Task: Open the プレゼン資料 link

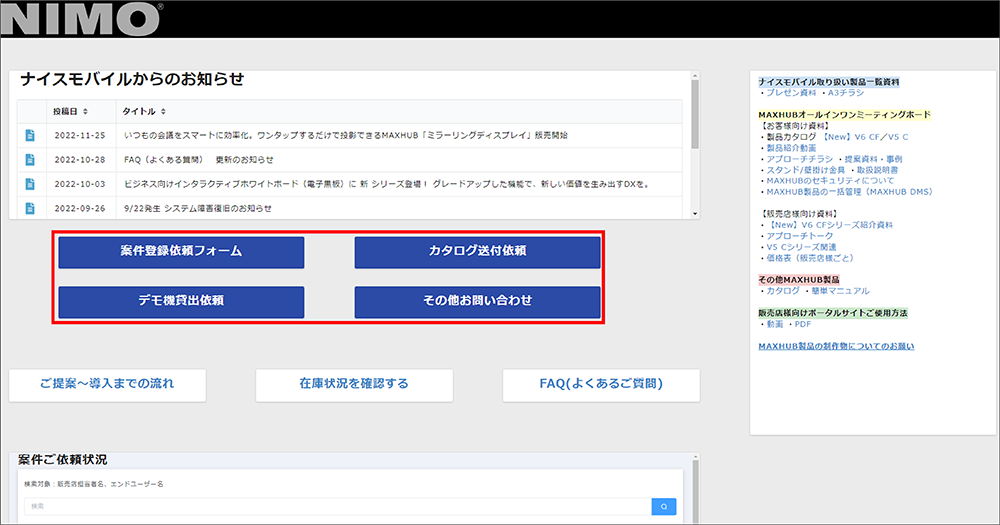Action: pyautogui.click(x=791, y=92)
